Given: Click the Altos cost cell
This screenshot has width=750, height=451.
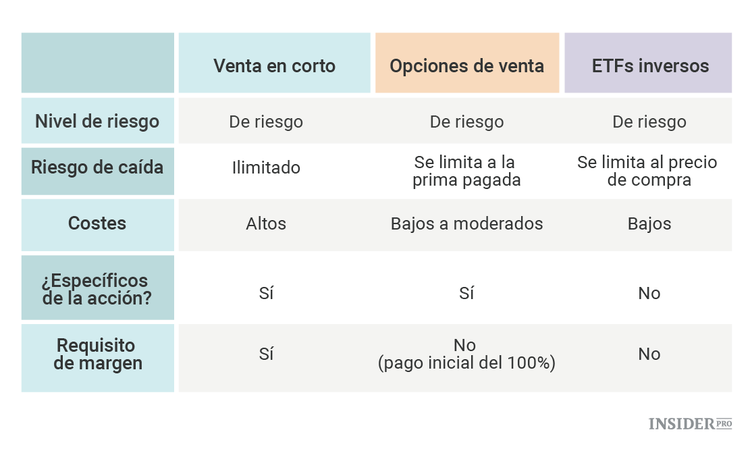Looking at the screenshot, I should 266,224.
